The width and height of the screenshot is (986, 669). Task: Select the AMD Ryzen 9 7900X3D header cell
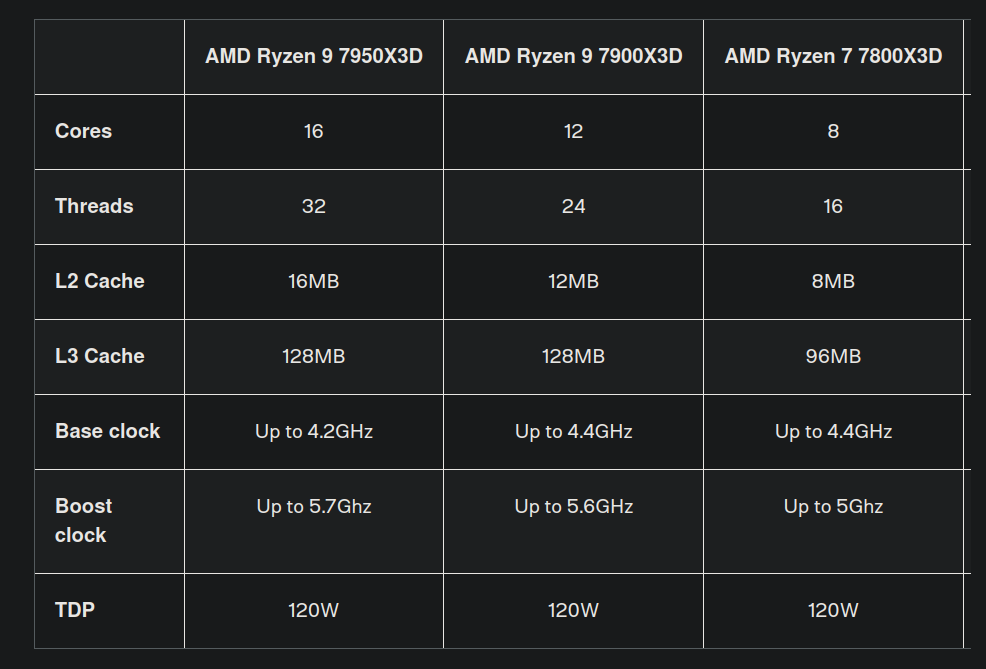[x=573, y=56]
